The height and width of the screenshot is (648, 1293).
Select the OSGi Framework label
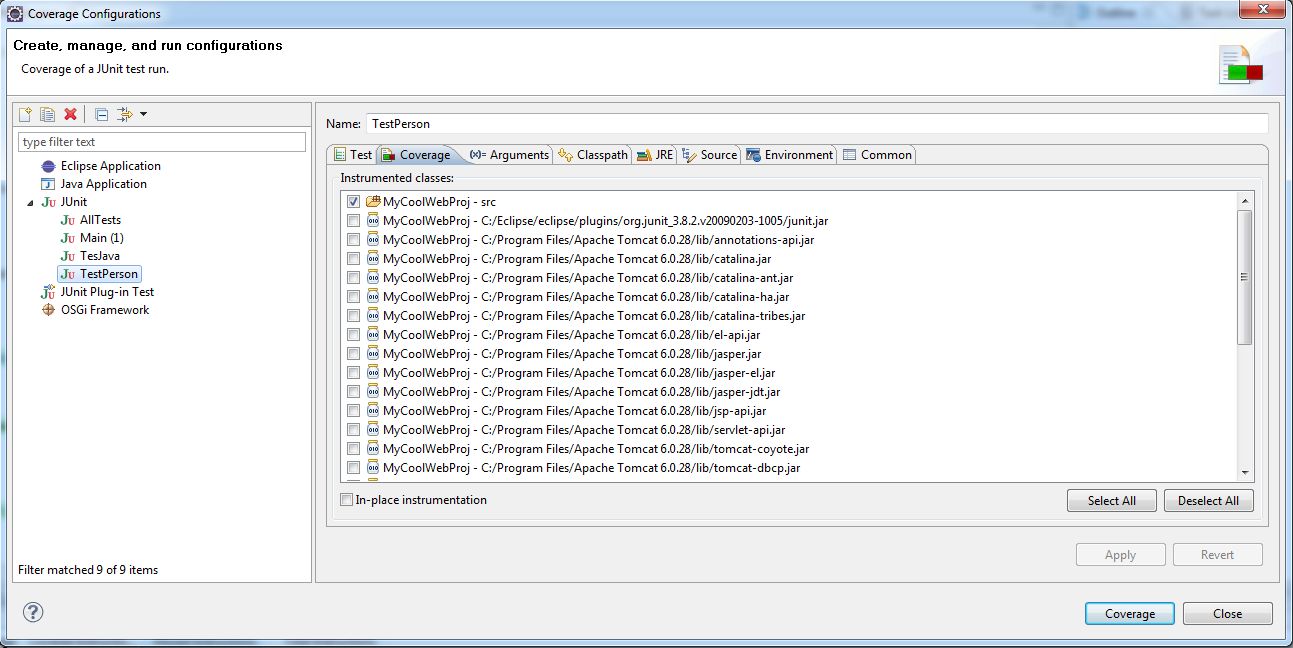click(x=105, y=310)
